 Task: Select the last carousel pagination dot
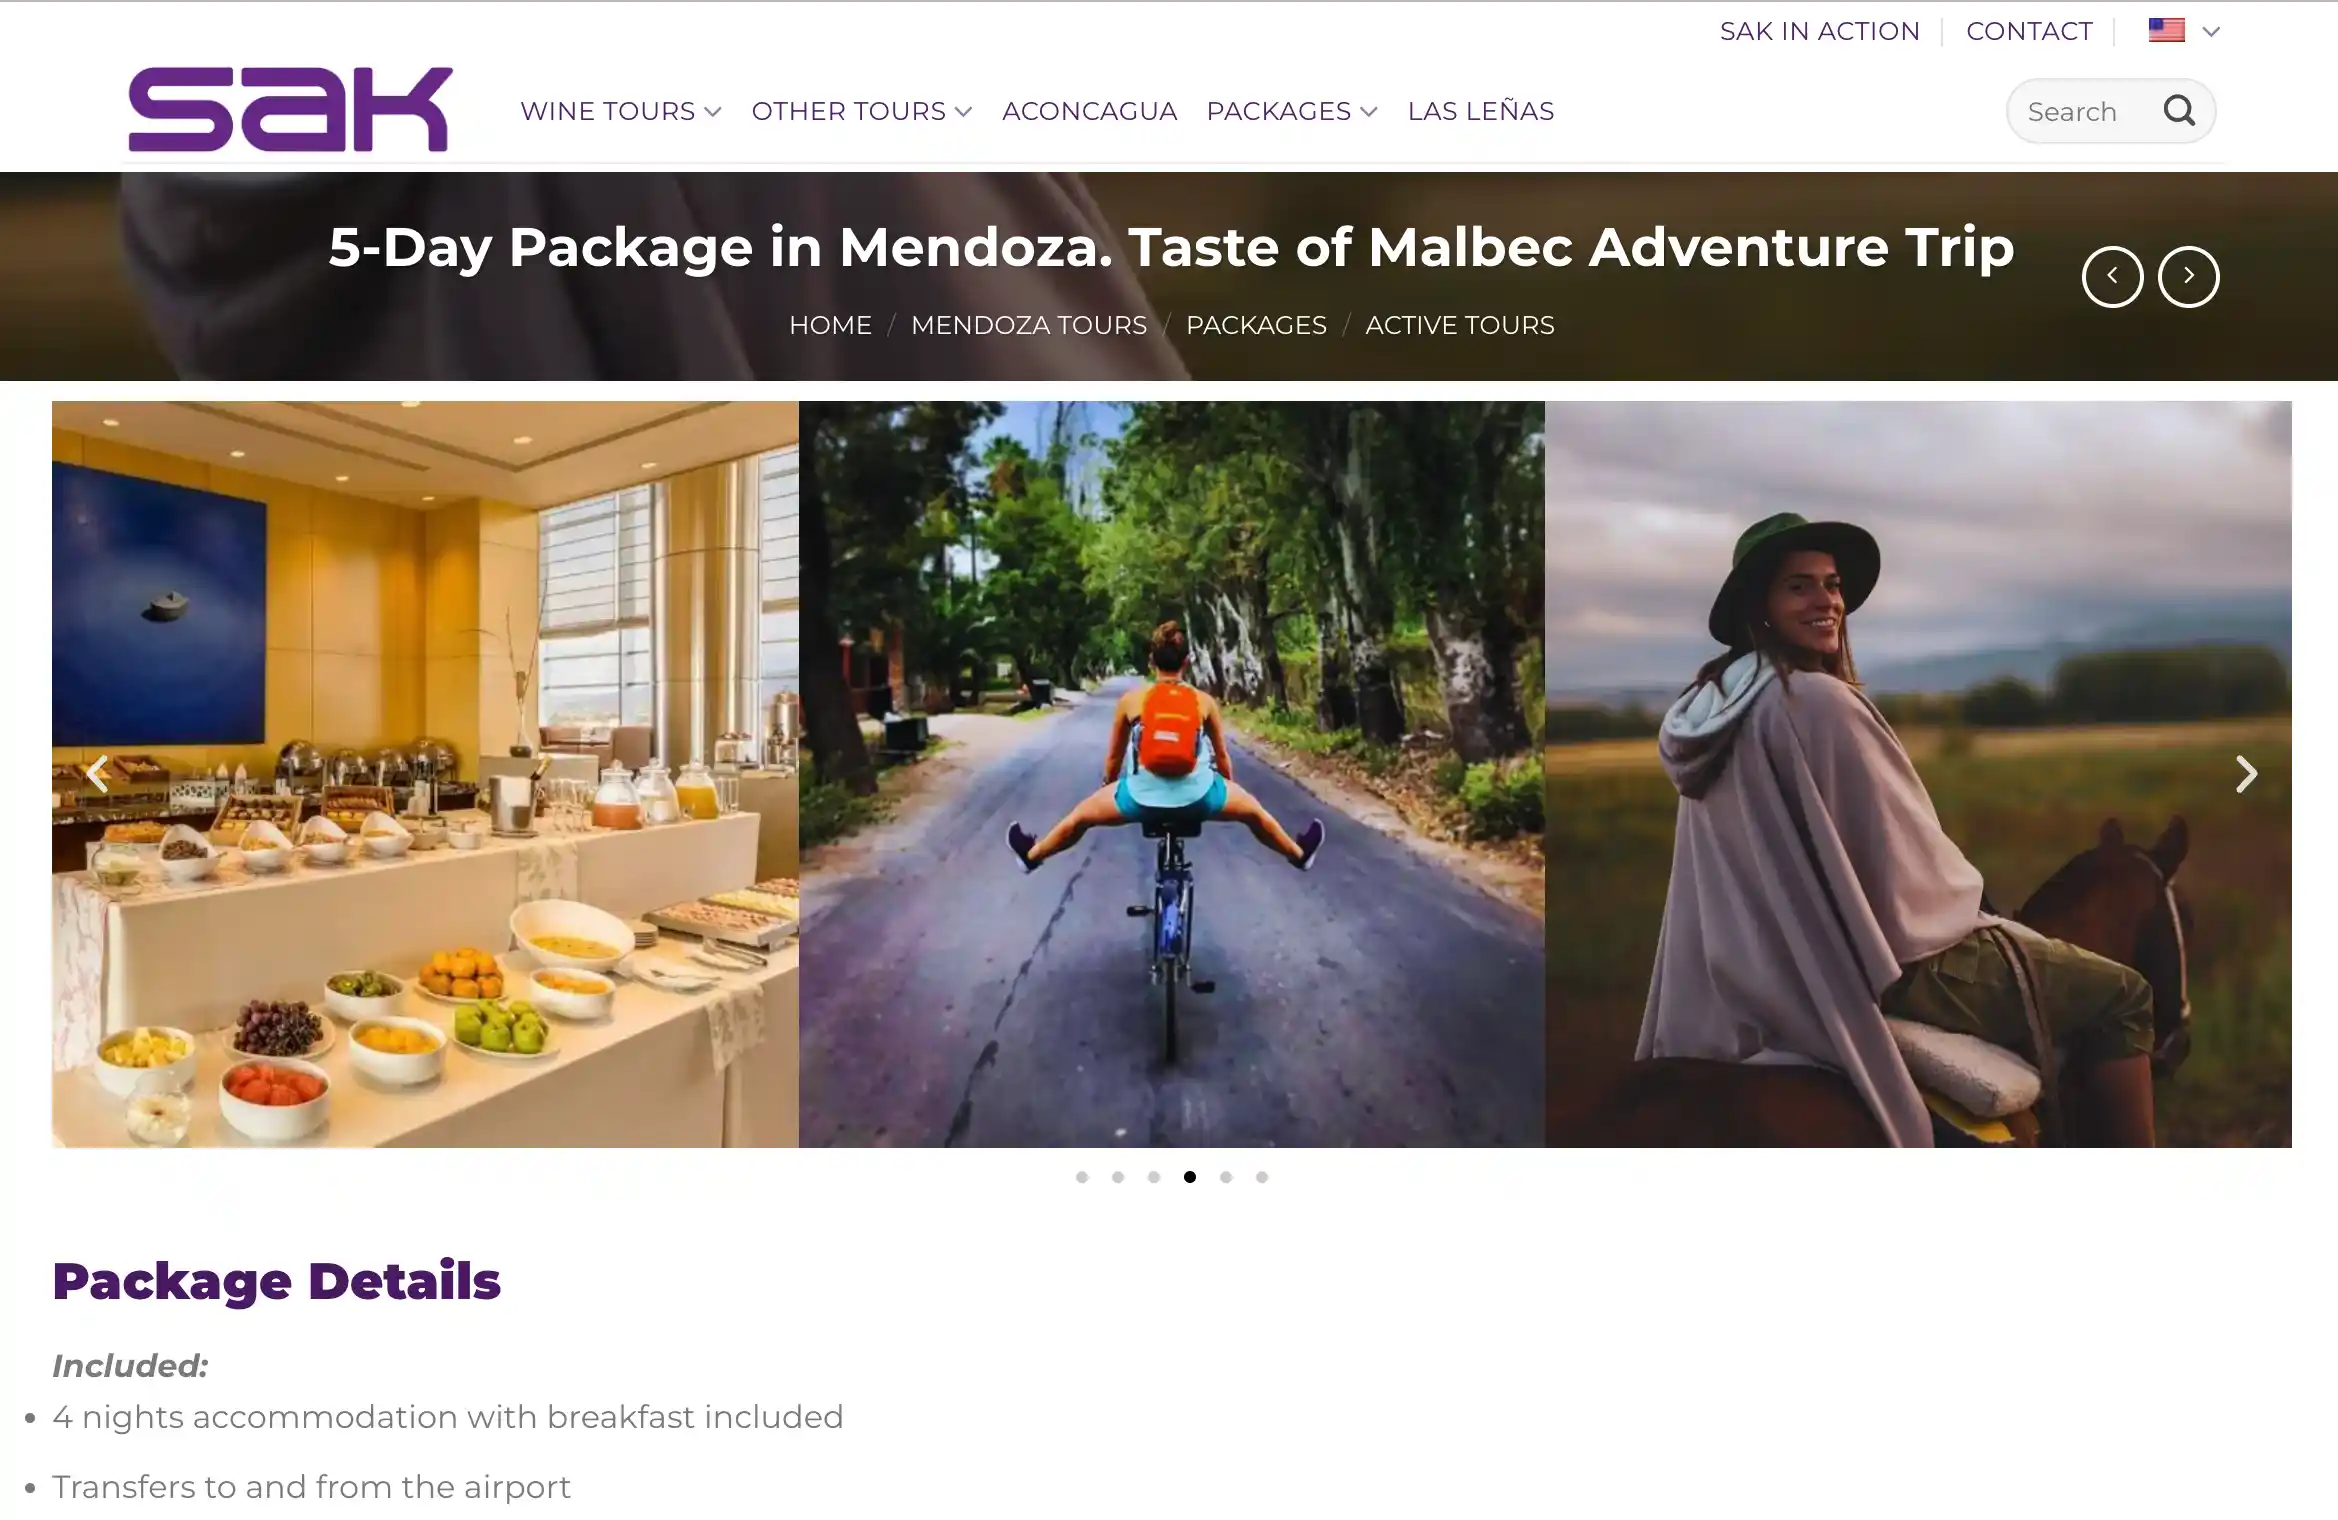1261,1177
